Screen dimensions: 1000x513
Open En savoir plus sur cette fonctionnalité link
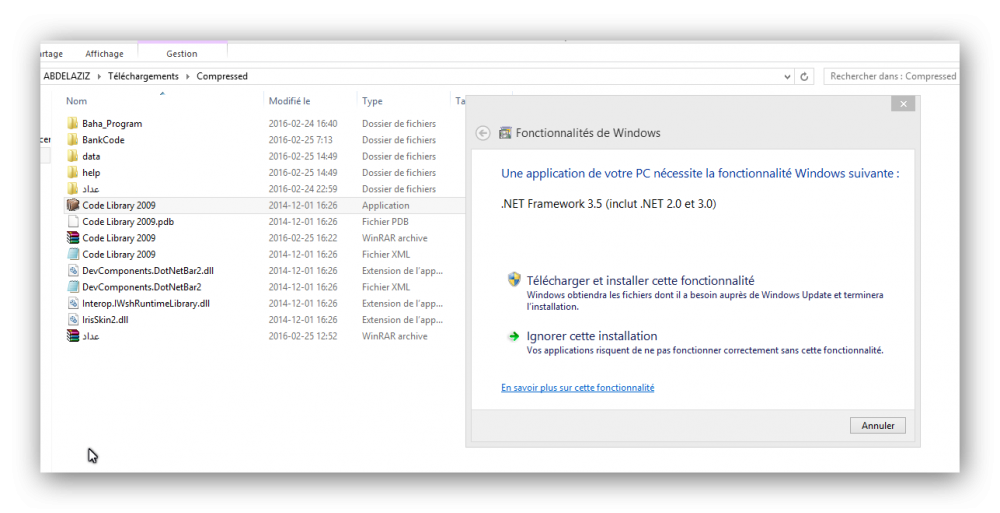click(x=577, y=387)
